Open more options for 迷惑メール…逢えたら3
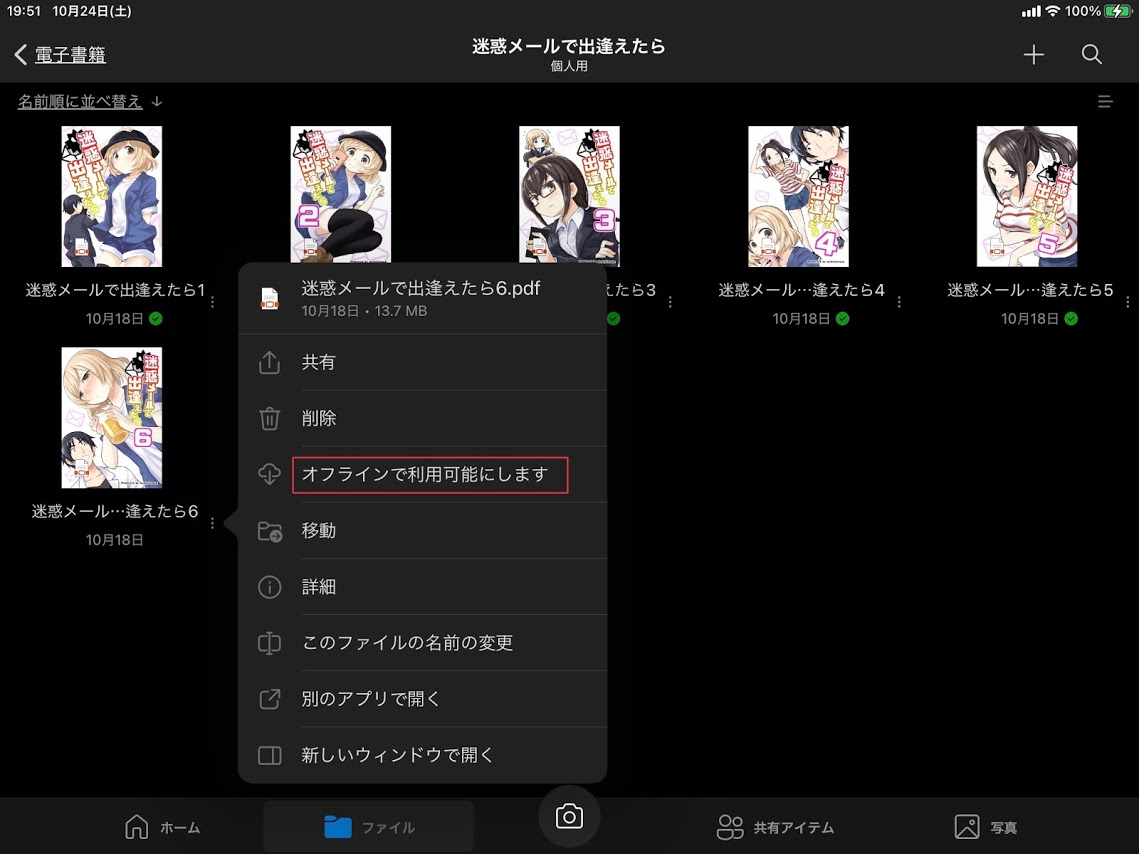 pos(670,301)
